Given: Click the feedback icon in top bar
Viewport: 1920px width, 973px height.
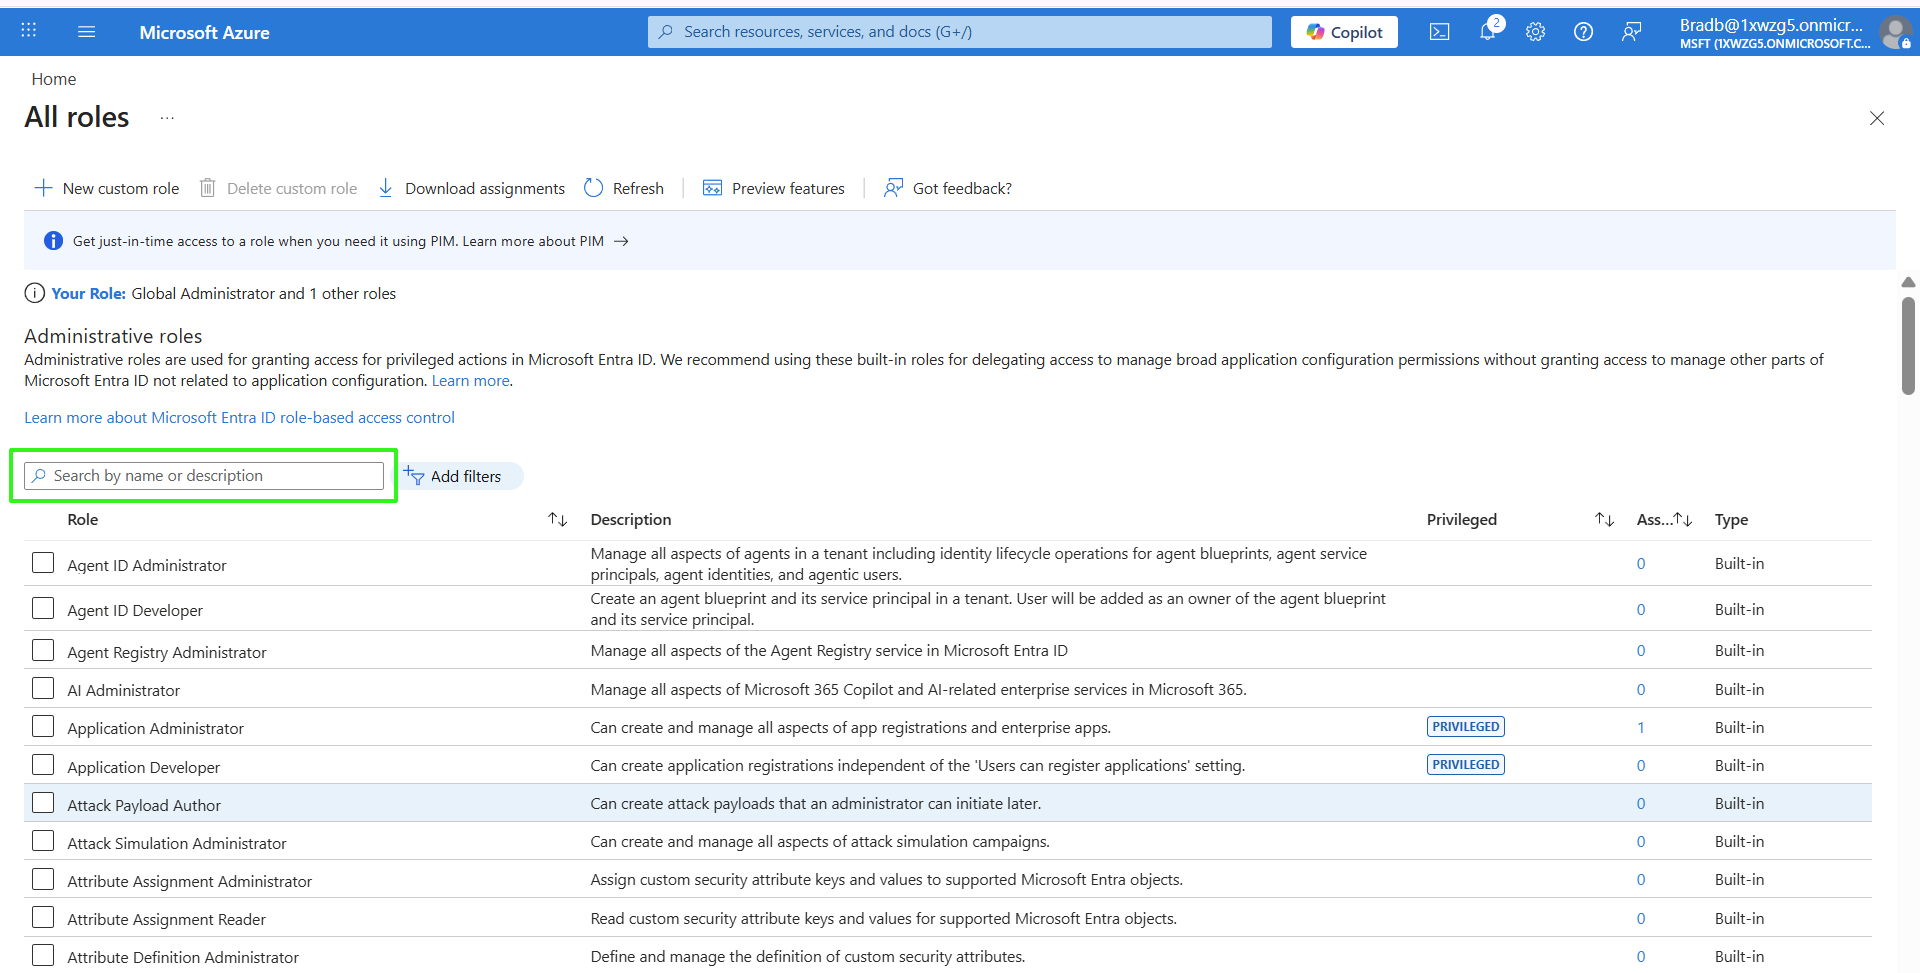Looking at the screenshot, I should pyautogui.click(x=1631, y=32).
